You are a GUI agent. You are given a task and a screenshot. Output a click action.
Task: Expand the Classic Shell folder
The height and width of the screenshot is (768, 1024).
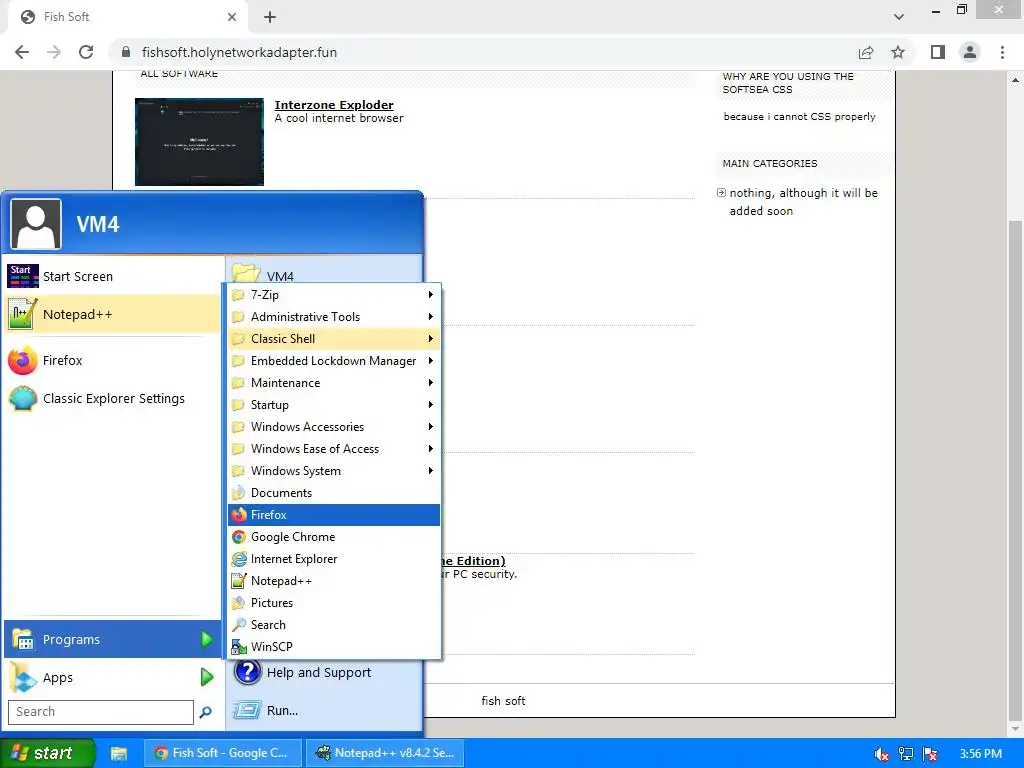point(334,339)
